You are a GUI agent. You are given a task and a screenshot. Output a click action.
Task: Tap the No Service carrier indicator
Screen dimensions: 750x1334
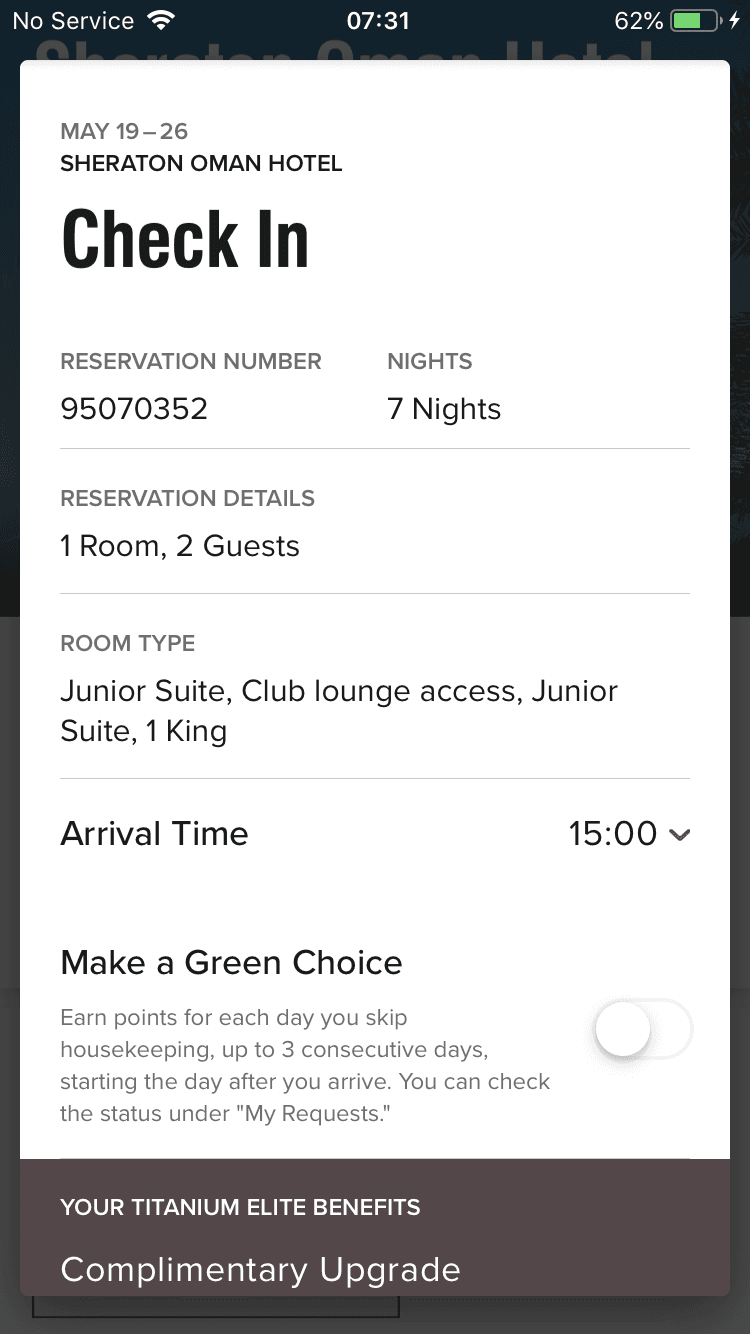[73, 20]
